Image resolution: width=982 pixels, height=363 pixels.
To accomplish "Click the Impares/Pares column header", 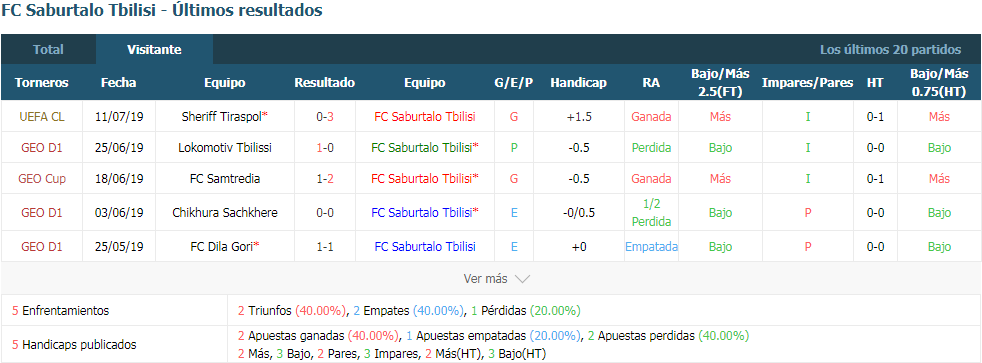I will tap(807, 83).
